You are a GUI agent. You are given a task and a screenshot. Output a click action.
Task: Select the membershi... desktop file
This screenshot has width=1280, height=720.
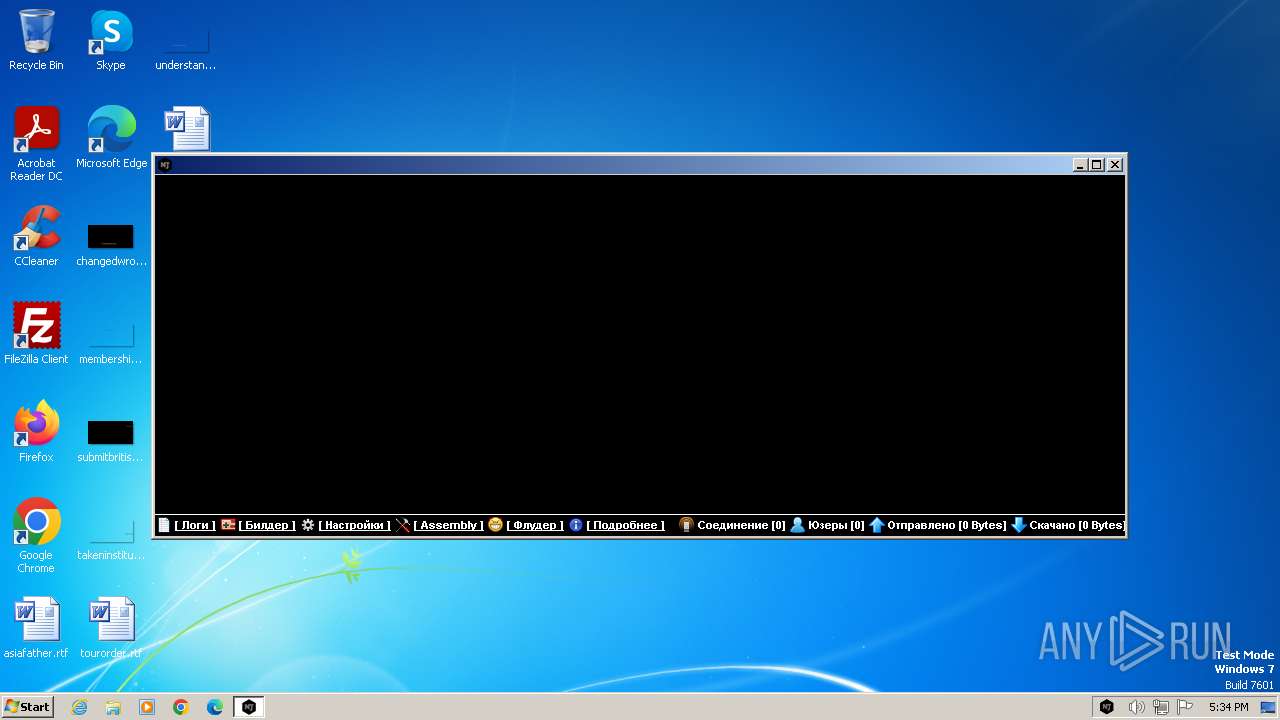coord(111,343)
